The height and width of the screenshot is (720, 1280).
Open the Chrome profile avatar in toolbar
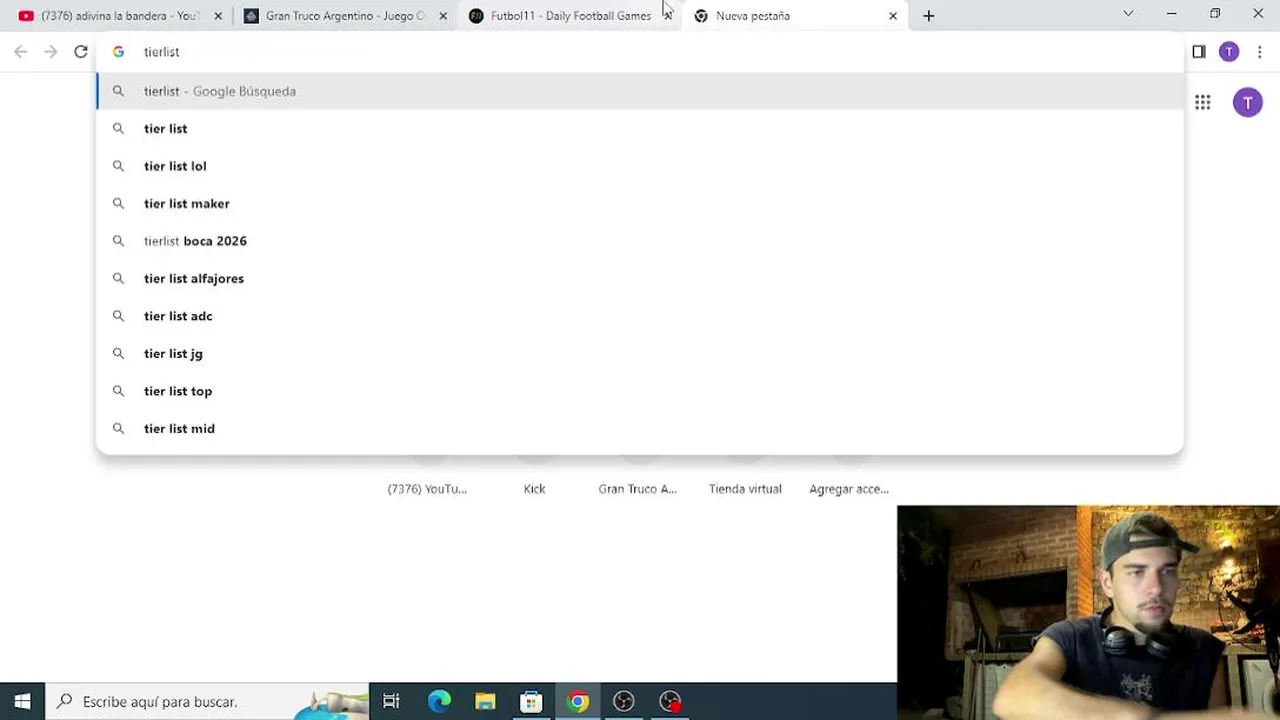pyautogui.click(x=1229, y=52)
